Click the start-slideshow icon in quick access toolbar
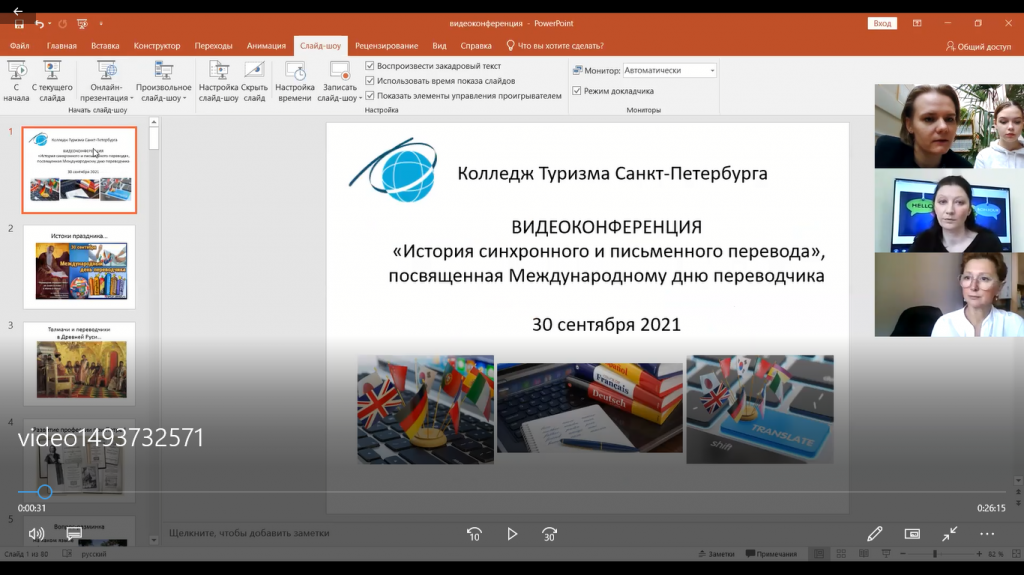Image resolution: width=1024 pixels, height=575 pixels. [x=82, y=24]
